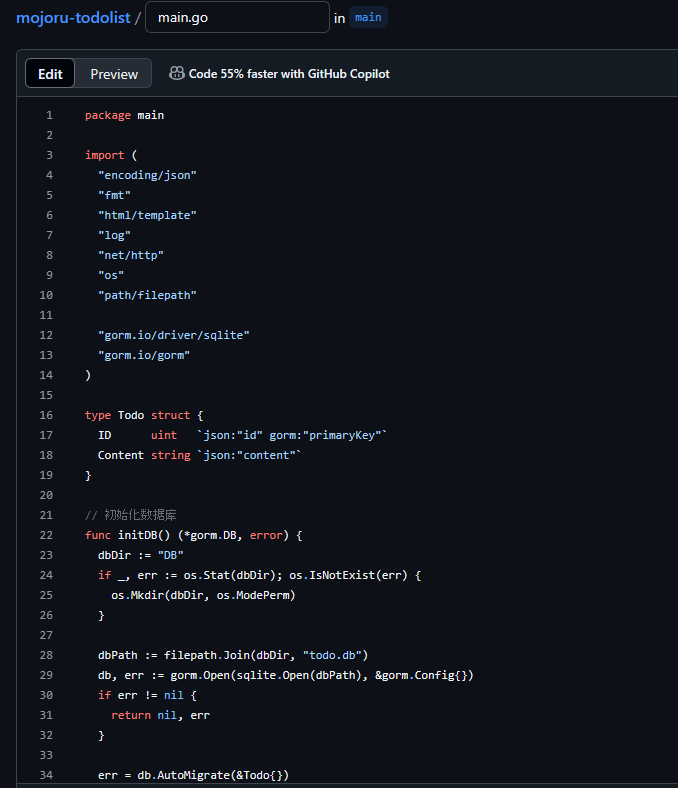The height and width of the screenshot is (788, 678).
Task: Click the filepath.Join dbPath line
Action: pyautogui.click(x=233, y=655)
